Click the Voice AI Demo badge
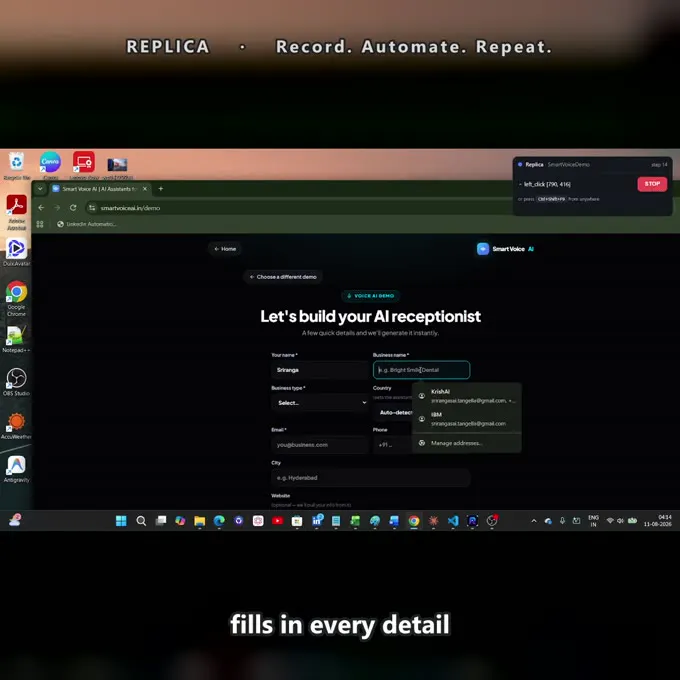Image resolution: width=680 pixels, height=680 pixels. click(x=371, y=296)
